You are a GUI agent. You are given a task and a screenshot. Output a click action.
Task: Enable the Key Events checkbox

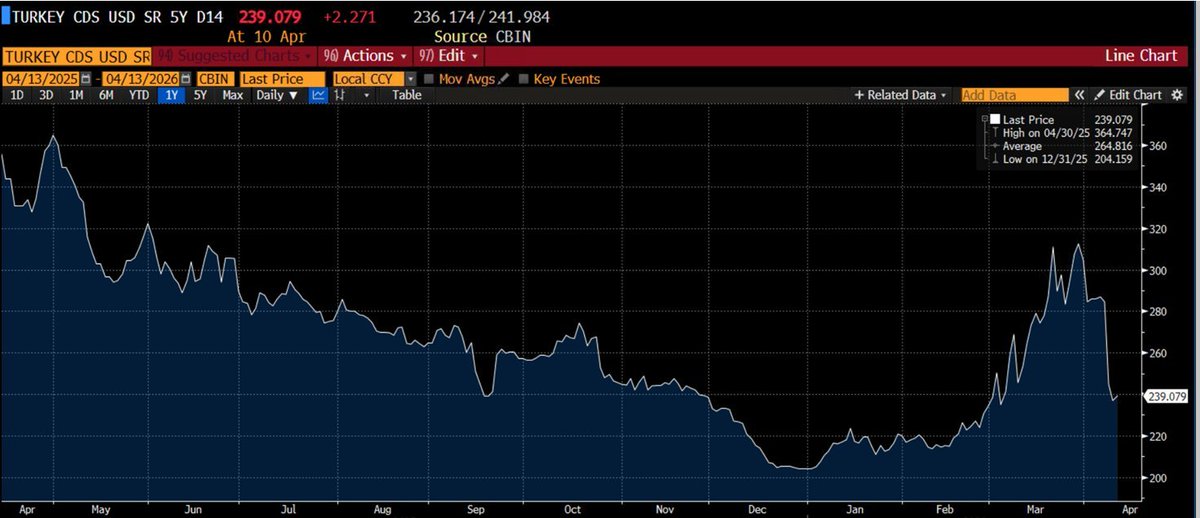coord(524,79)
